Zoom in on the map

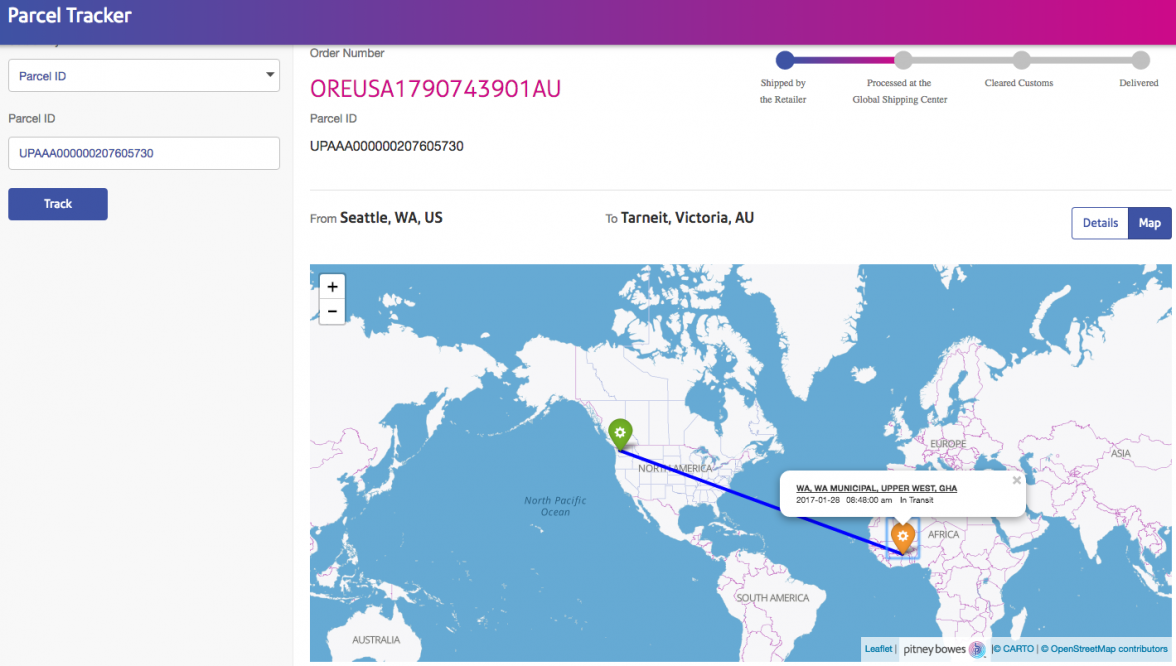point(332,286)
